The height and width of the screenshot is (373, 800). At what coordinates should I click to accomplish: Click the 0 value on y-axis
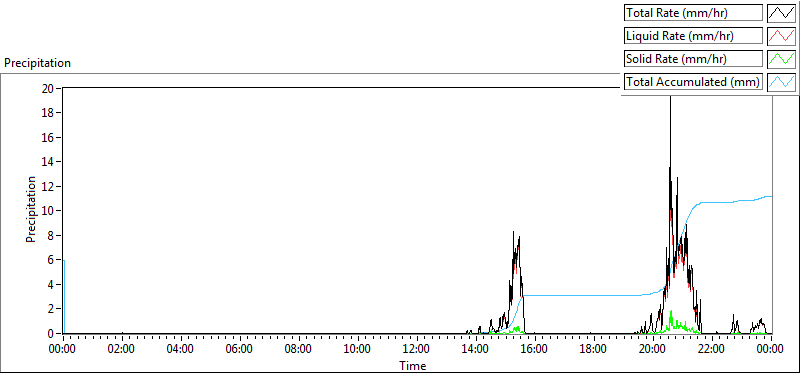52,333
